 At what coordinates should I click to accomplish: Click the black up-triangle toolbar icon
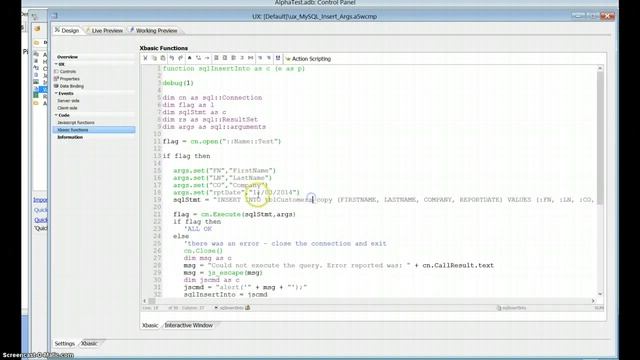point(189,58)
